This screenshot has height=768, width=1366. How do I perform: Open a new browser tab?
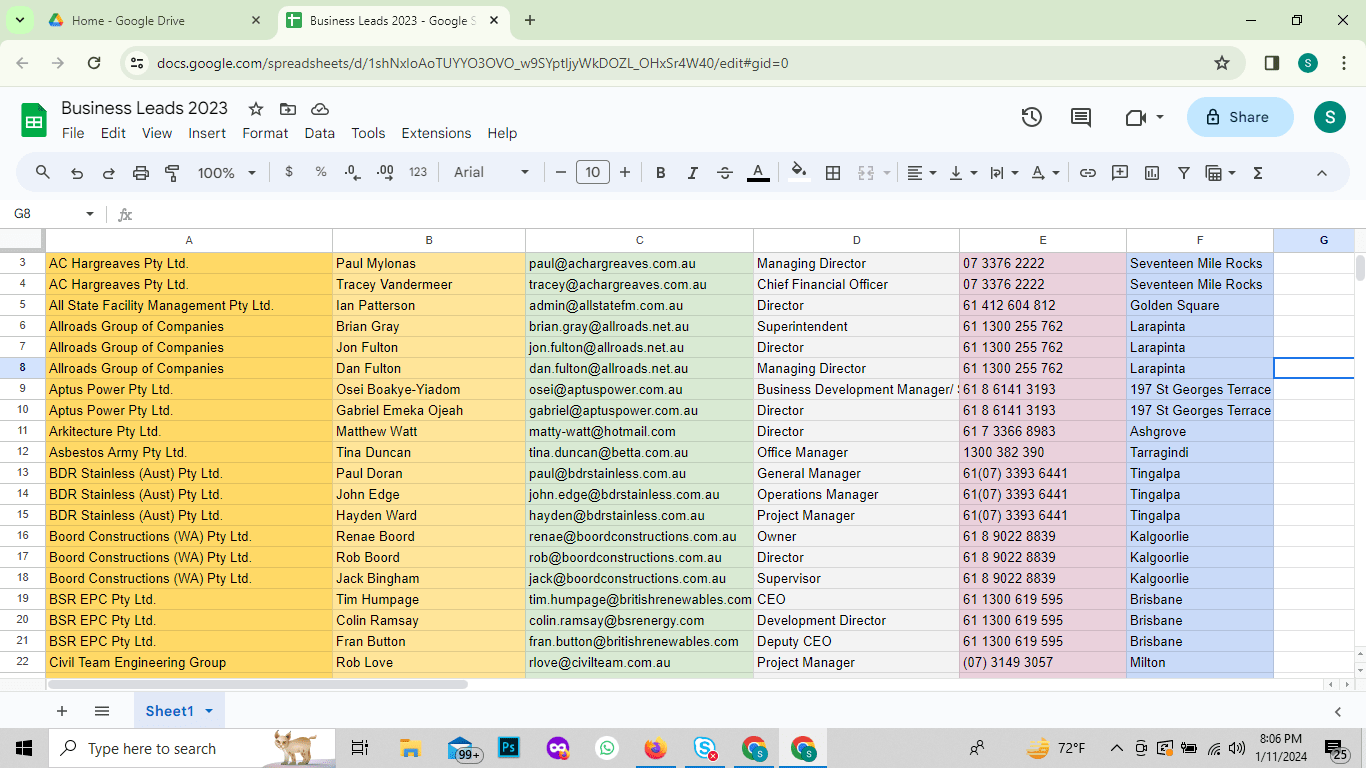(530, 20)
